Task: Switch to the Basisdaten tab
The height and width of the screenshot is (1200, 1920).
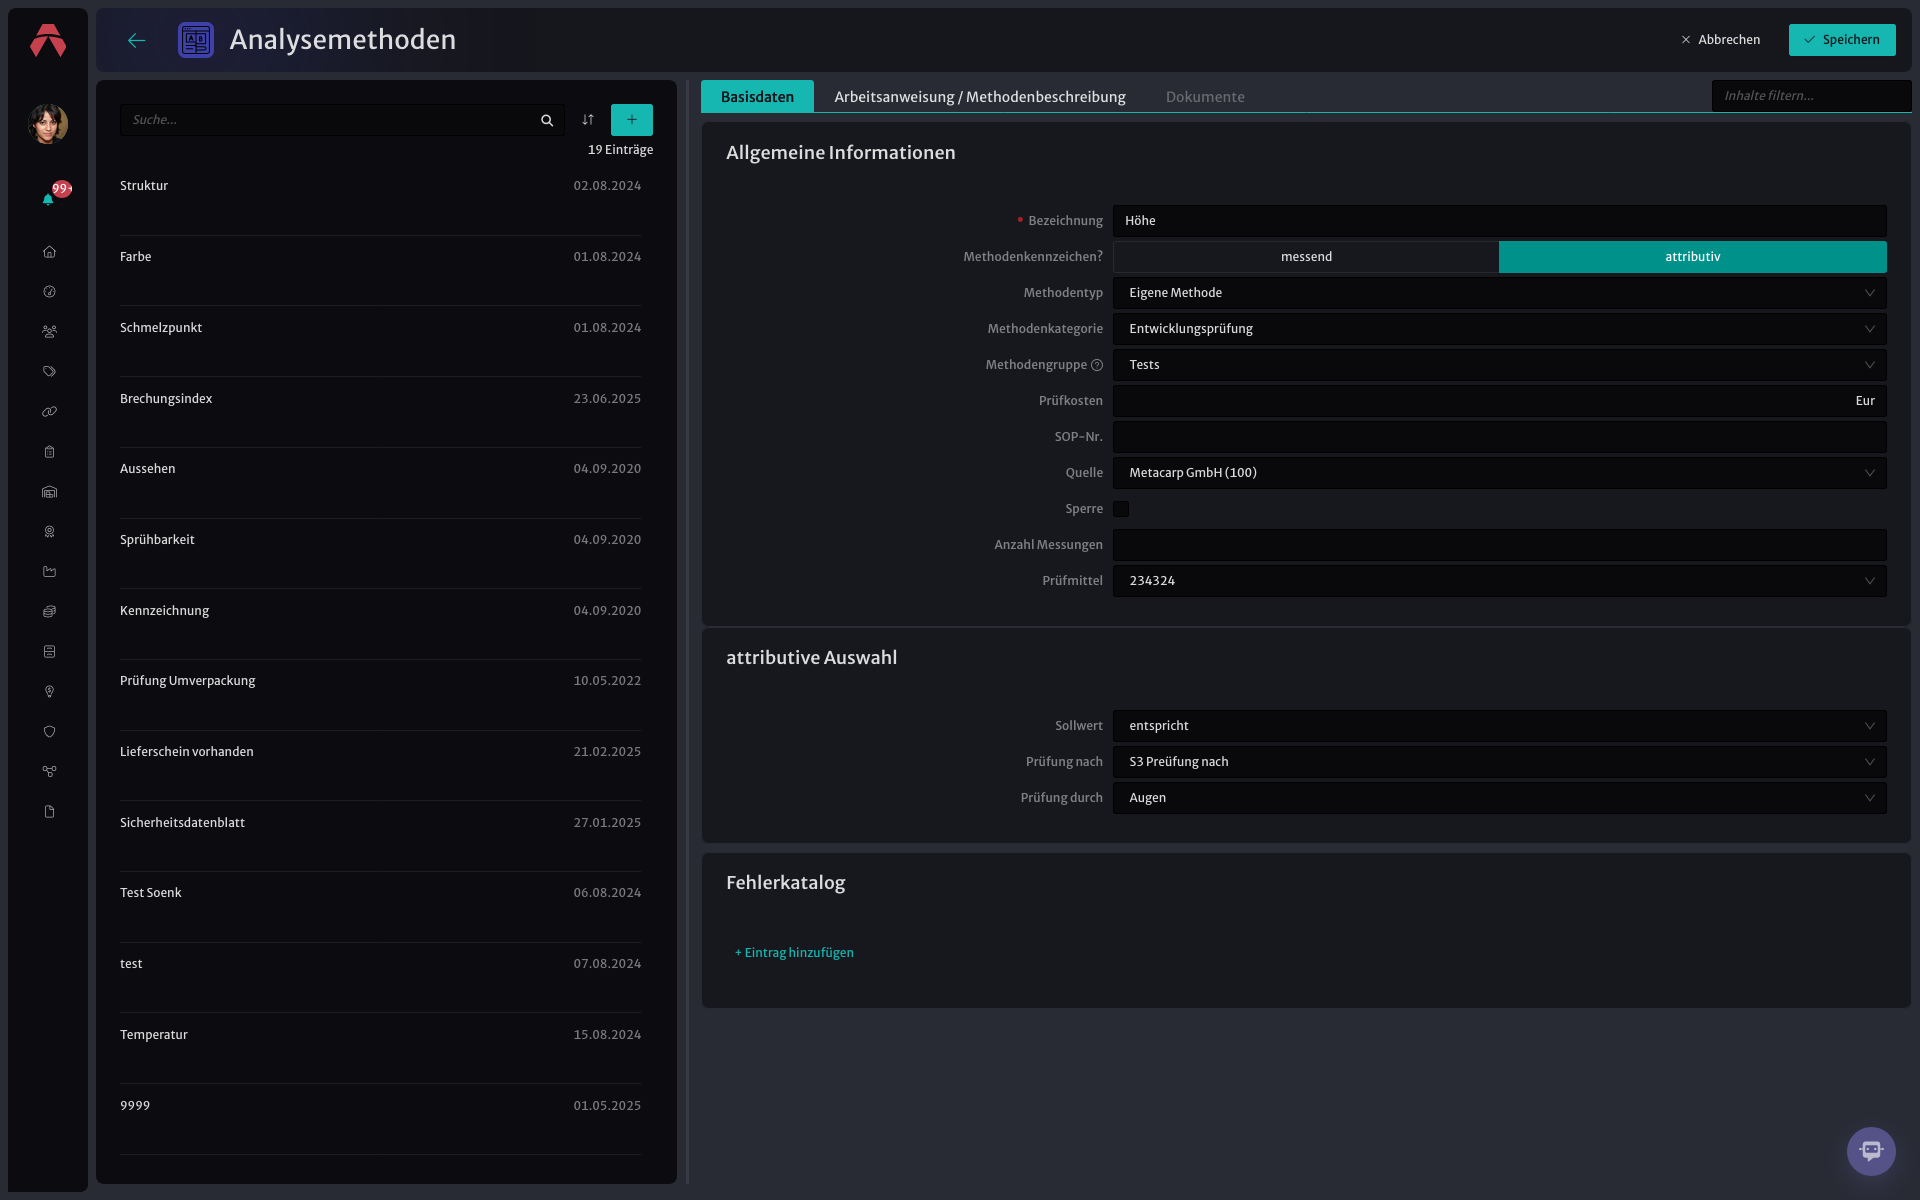Action: tap(757, 97)
